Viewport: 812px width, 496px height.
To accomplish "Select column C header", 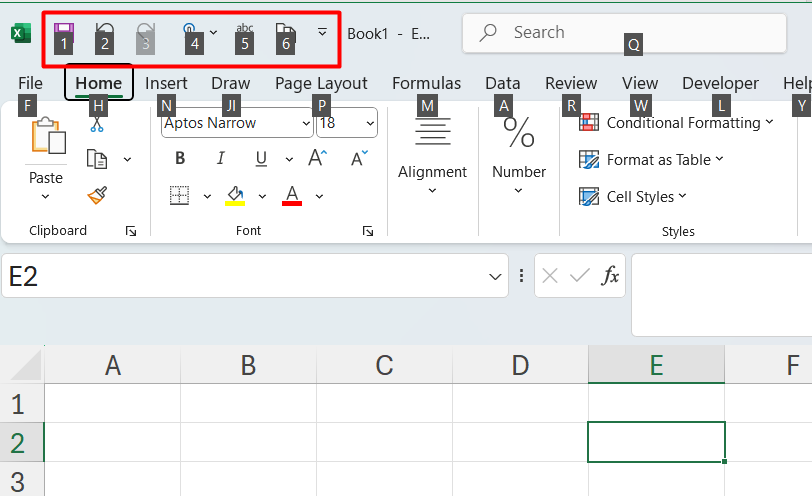I will tap(384, 365).
